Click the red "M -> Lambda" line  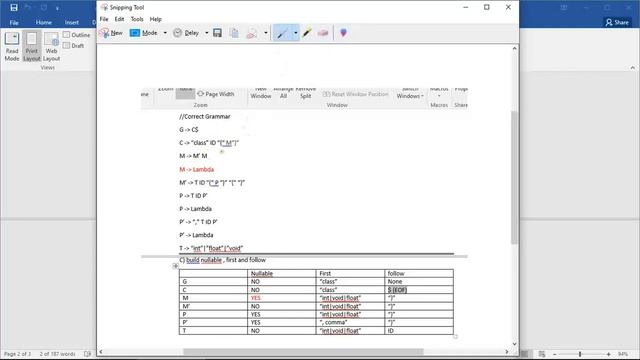pyautogui.click(x=196, y=169)
